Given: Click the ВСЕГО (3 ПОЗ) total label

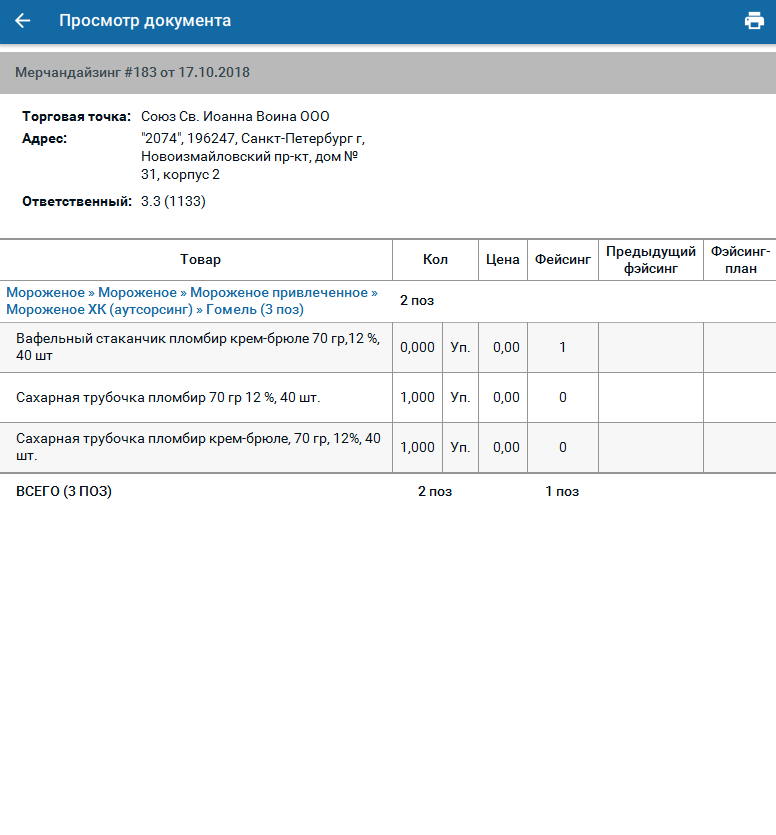Looking at the screenshot, I should click(64, 491).
